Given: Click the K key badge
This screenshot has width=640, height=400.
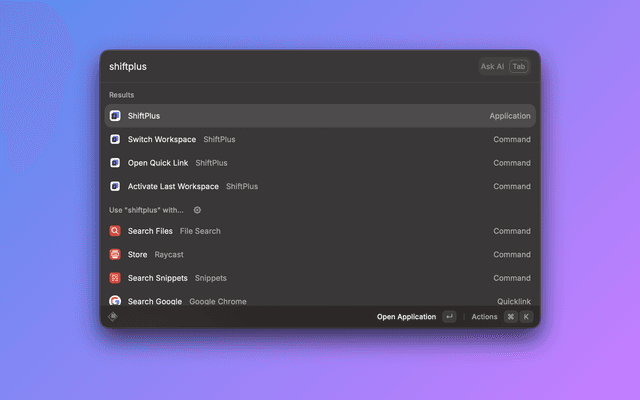Looking at the screenshot, I should pyautogui.click(x=526, y=317).
